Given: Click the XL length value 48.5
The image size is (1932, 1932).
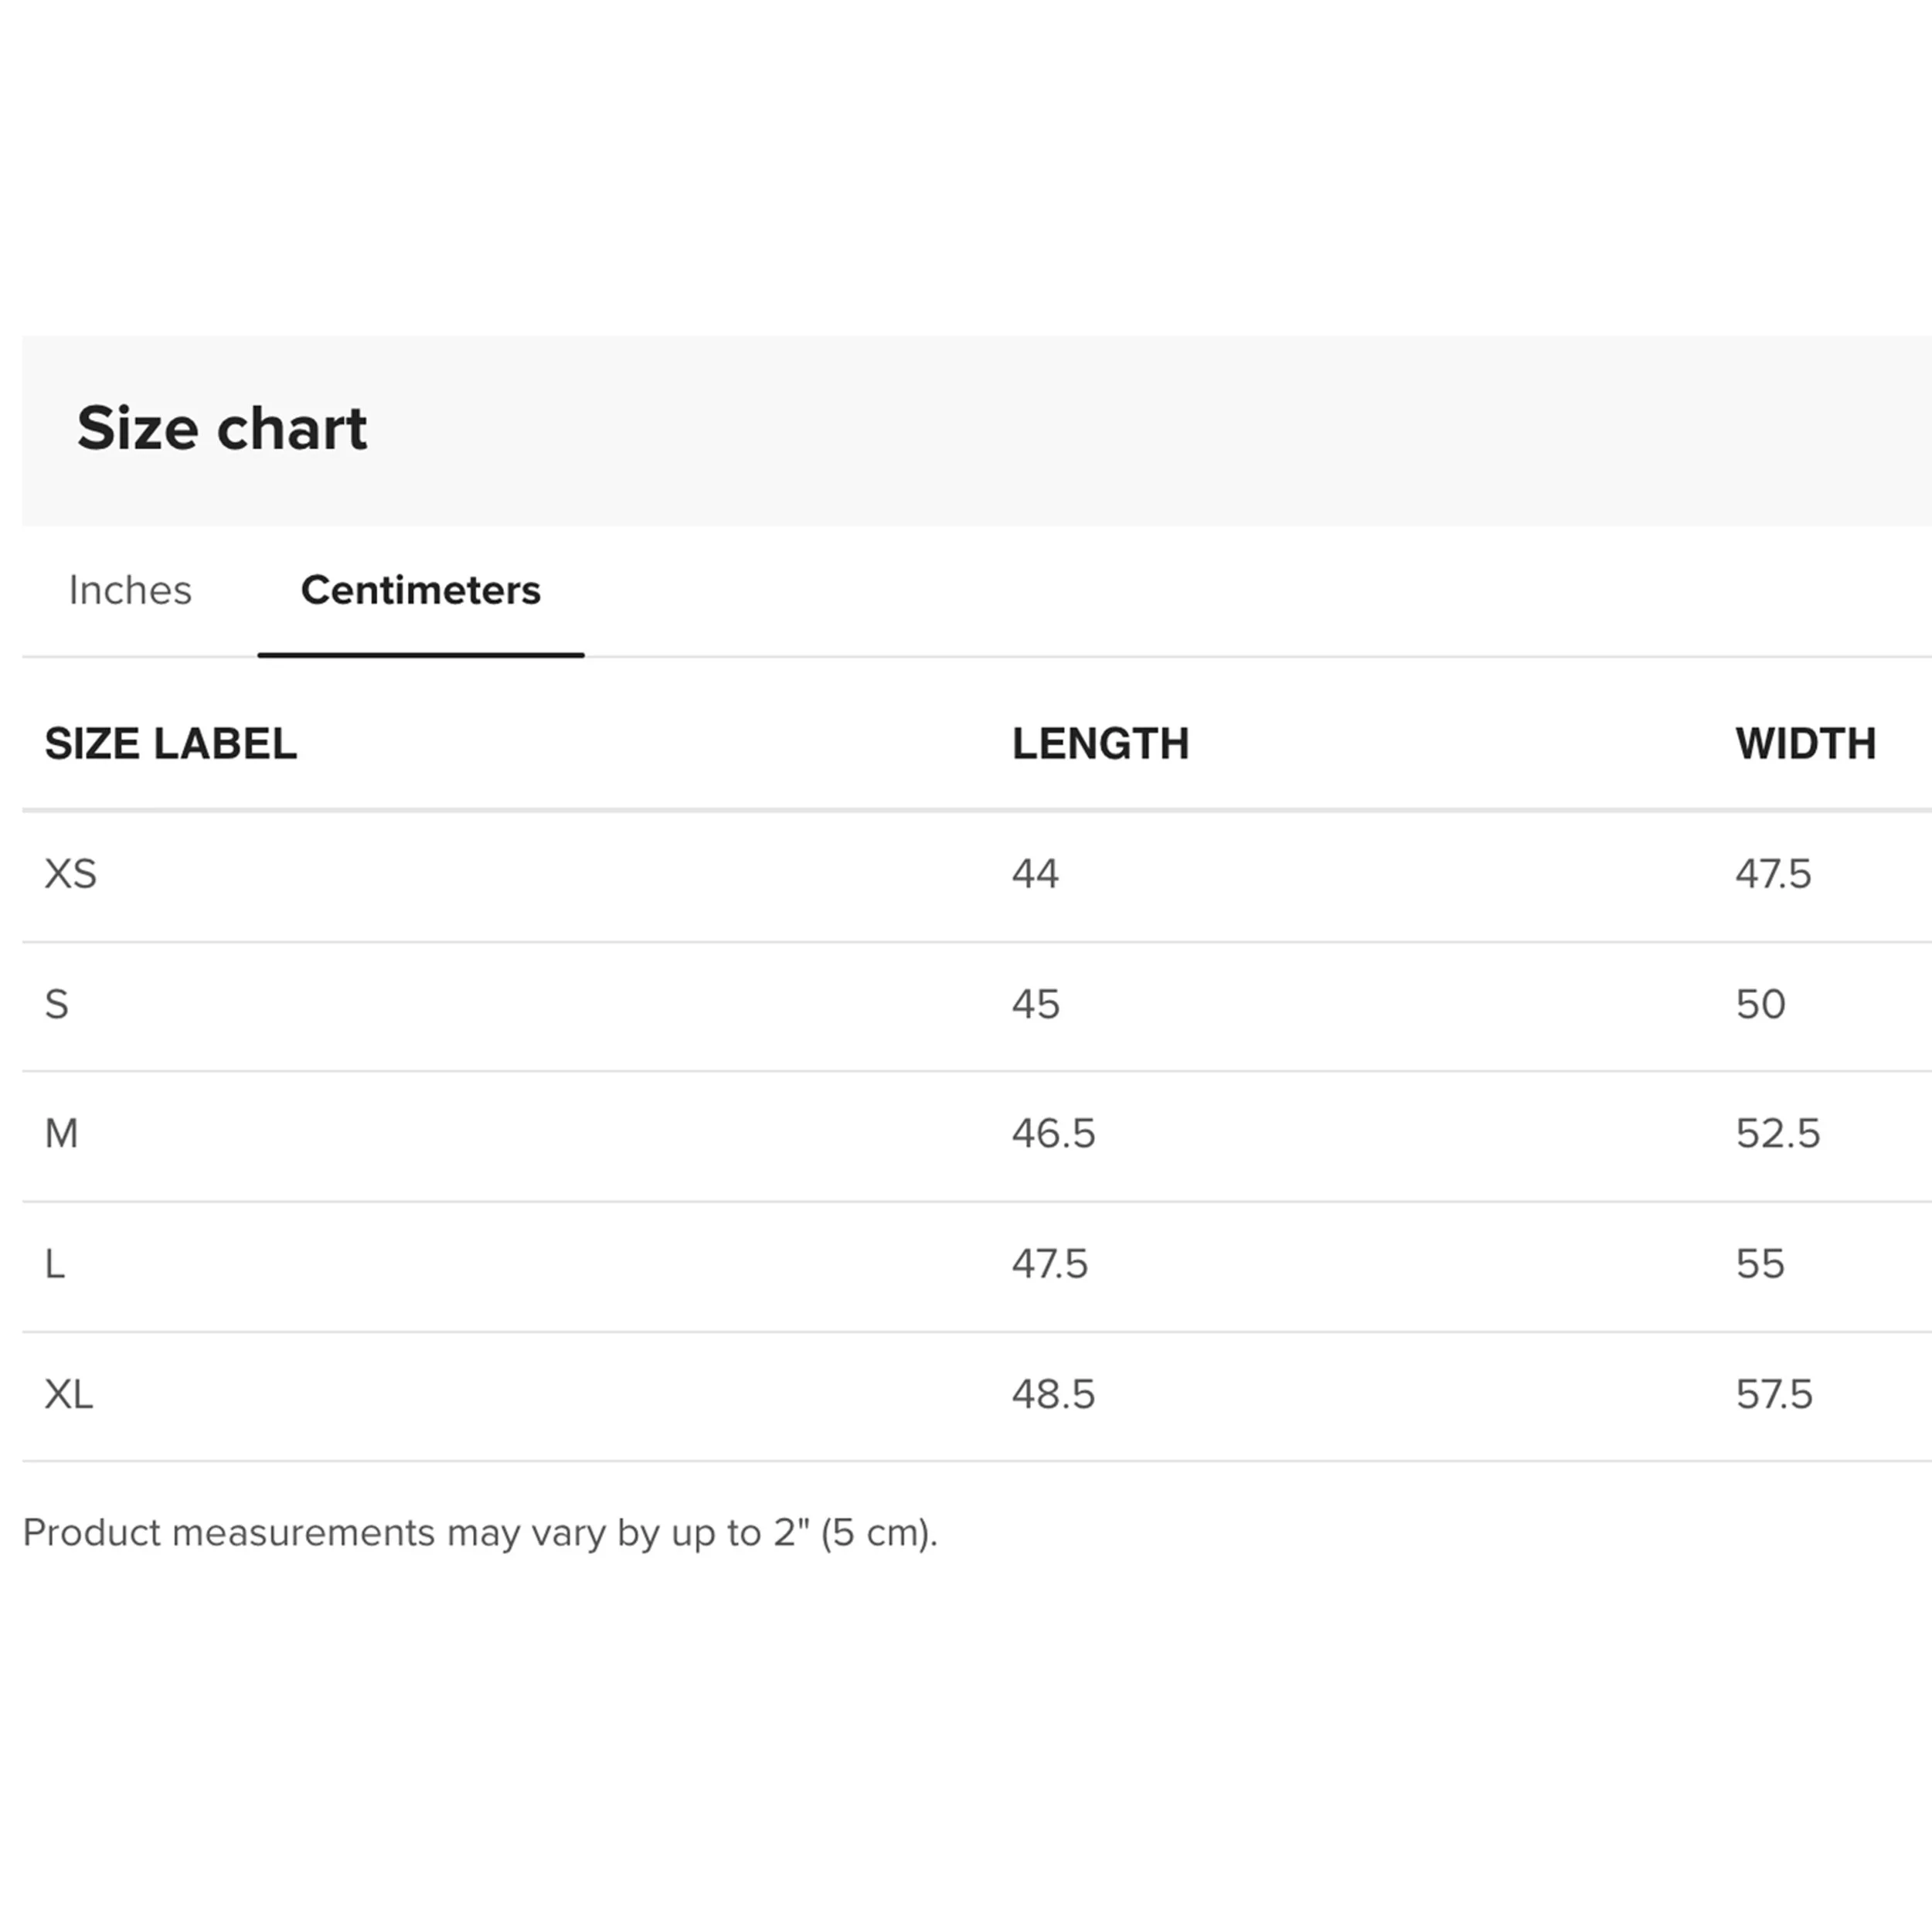Looking at the screenshot, I should (x=1054, y=1394).
